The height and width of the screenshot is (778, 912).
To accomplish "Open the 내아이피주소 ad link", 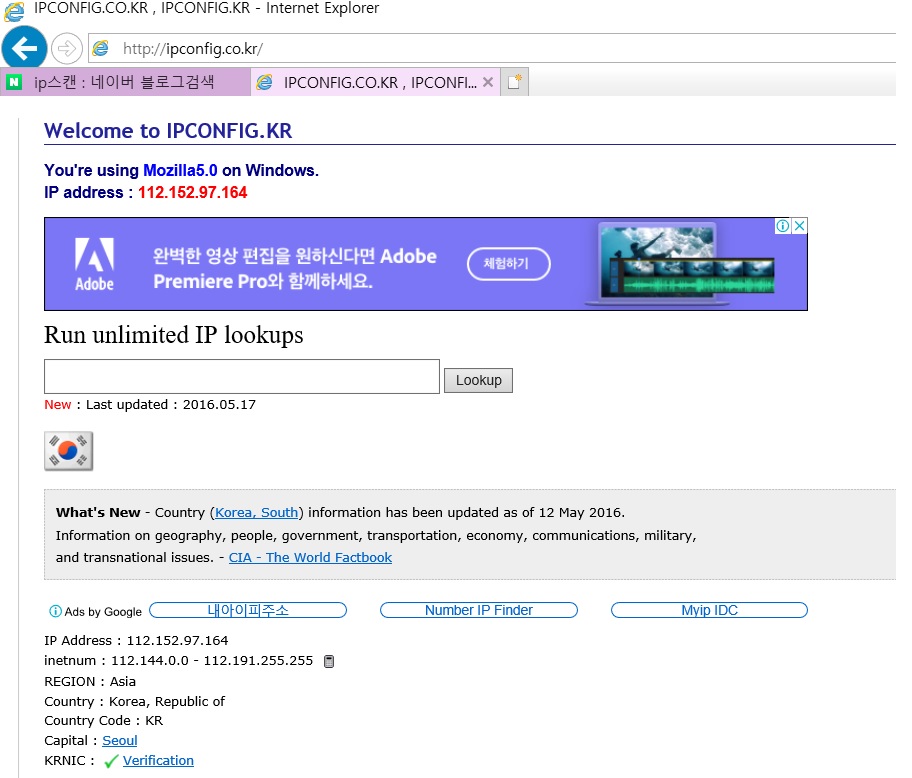I will click(x=248, y=610).
